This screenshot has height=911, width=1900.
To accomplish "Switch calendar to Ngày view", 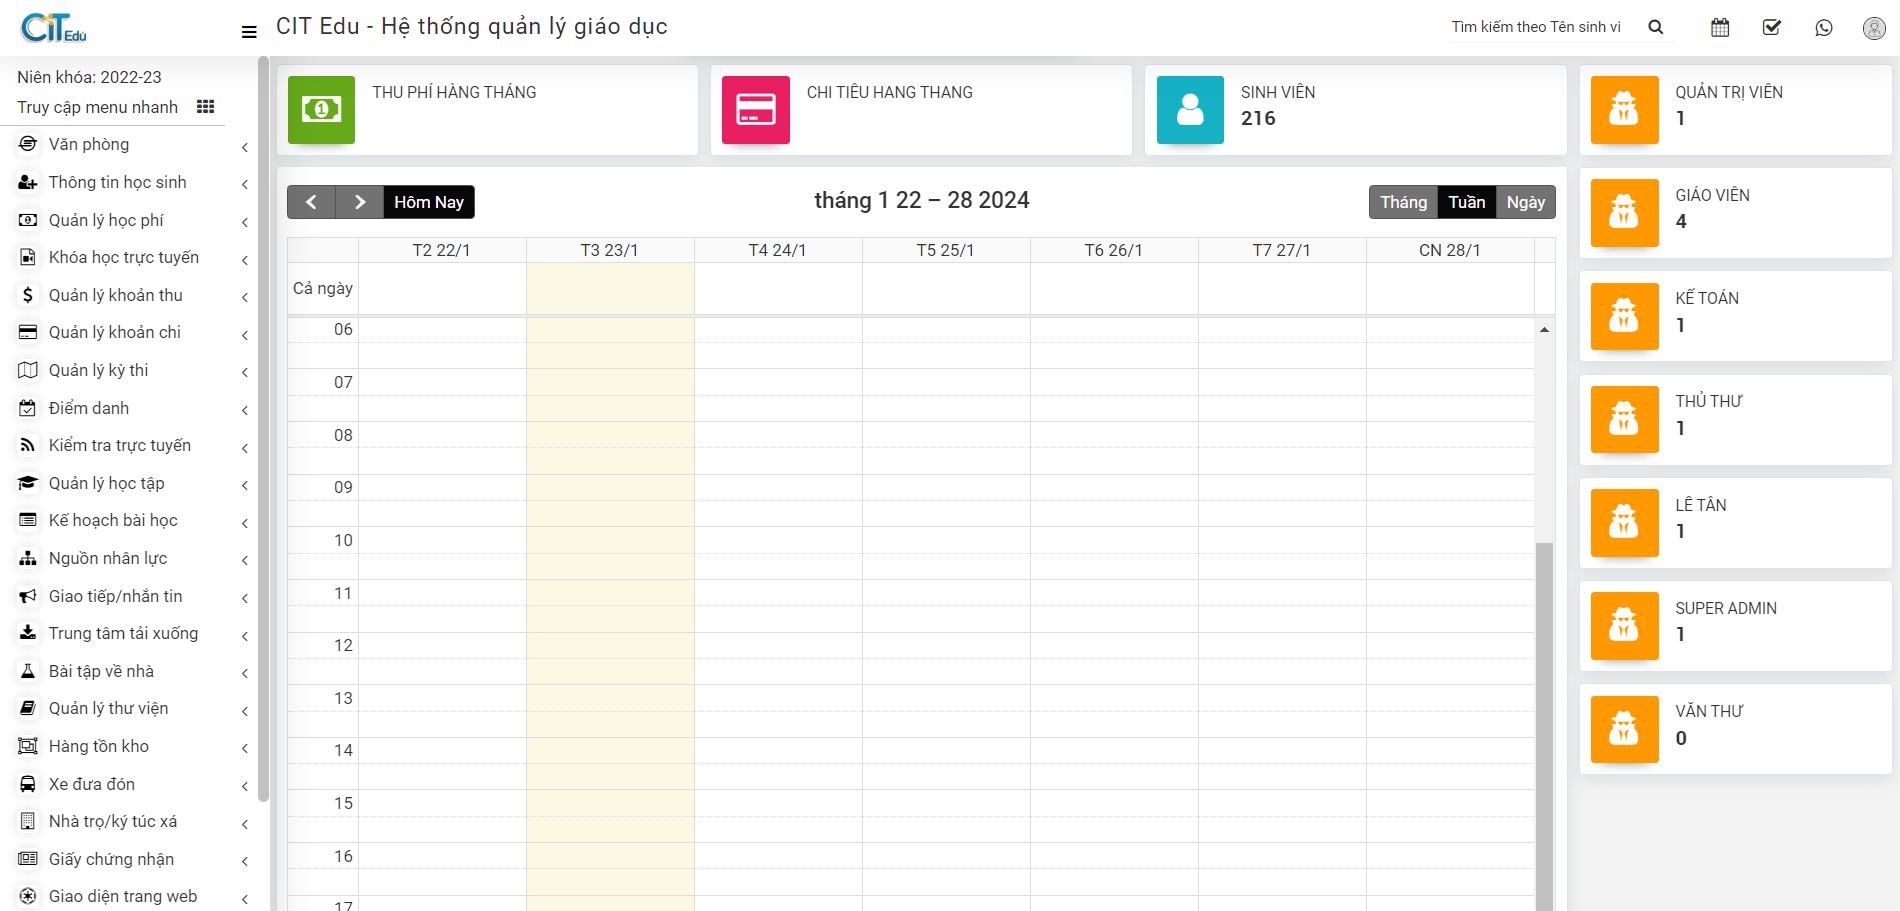I will pos(1525,202).
